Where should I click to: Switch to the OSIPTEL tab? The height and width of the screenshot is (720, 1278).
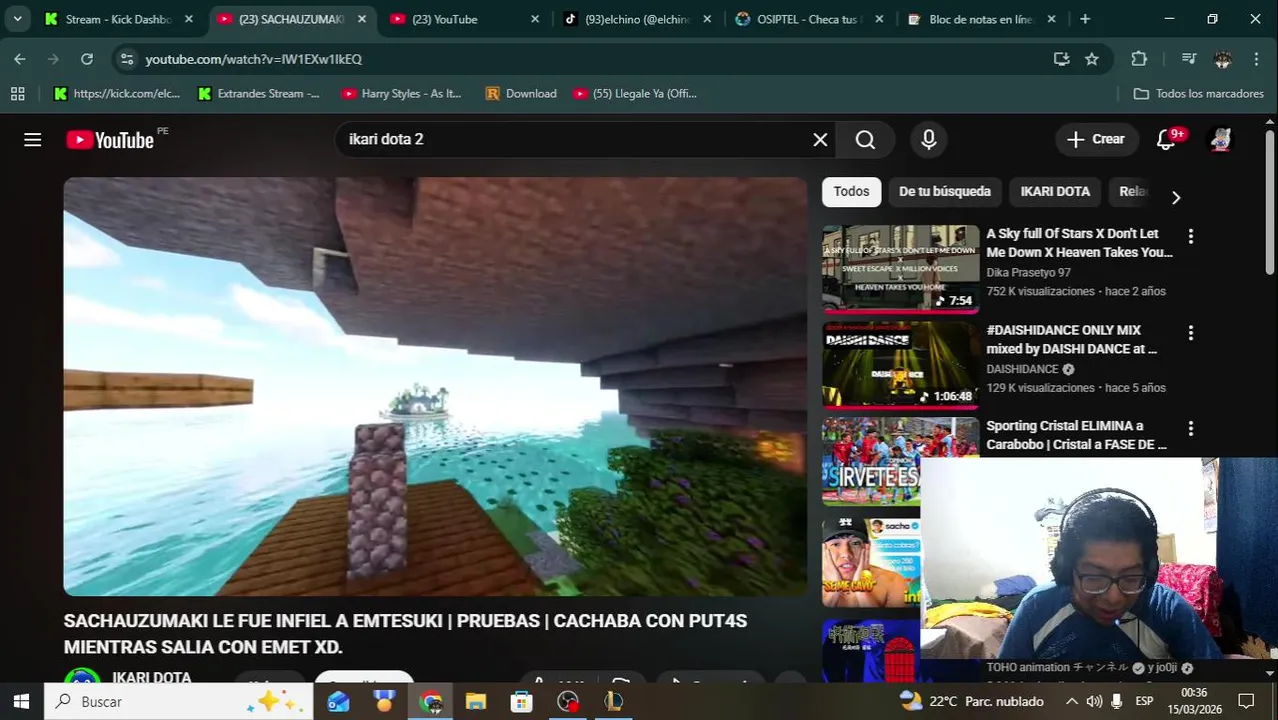point(810,19)
